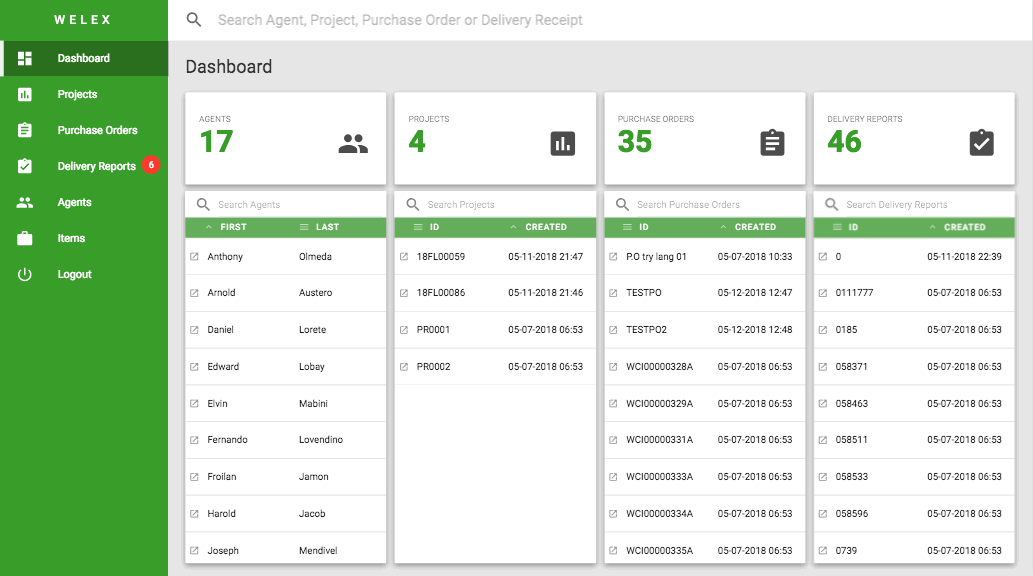Click the Logout power icon
This screenshot has width=1033, height=576.
pyautogui.click(x=24, y=274)
